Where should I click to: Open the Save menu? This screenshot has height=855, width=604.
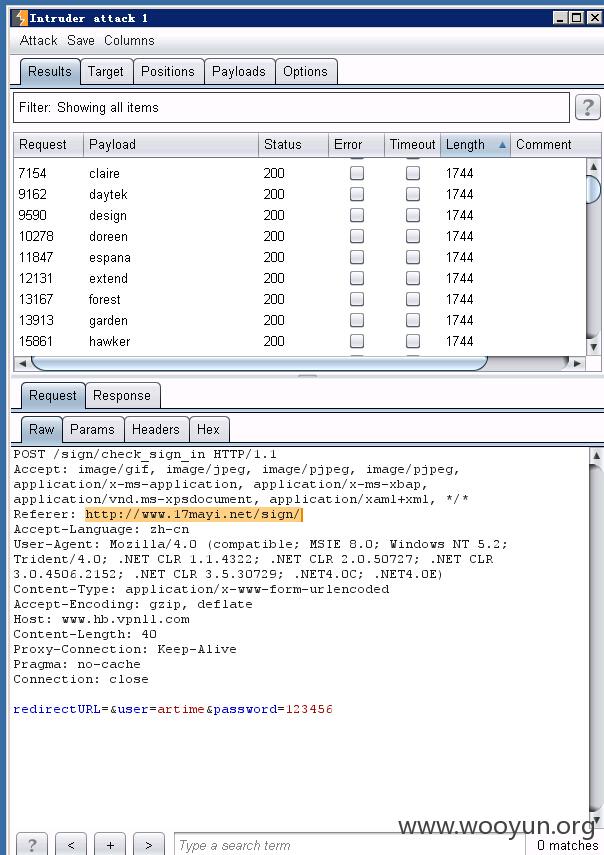81,40
